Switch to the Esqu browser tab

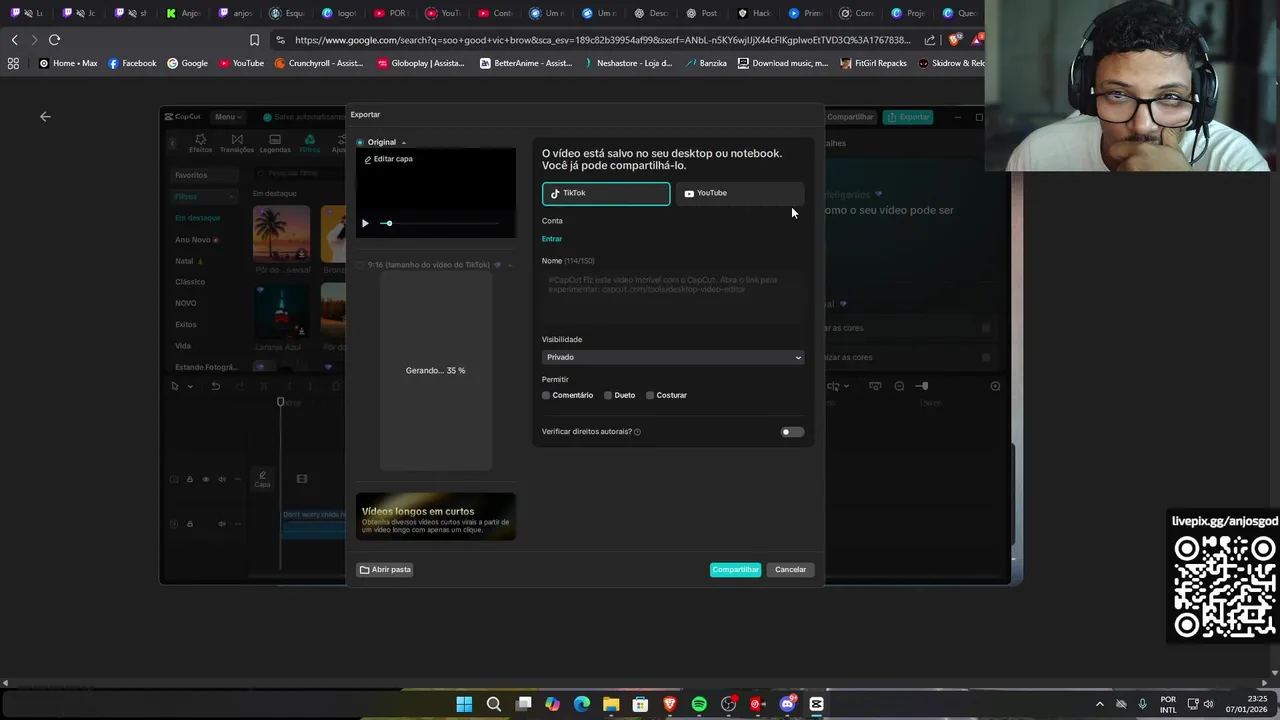(x=286, y=13)
